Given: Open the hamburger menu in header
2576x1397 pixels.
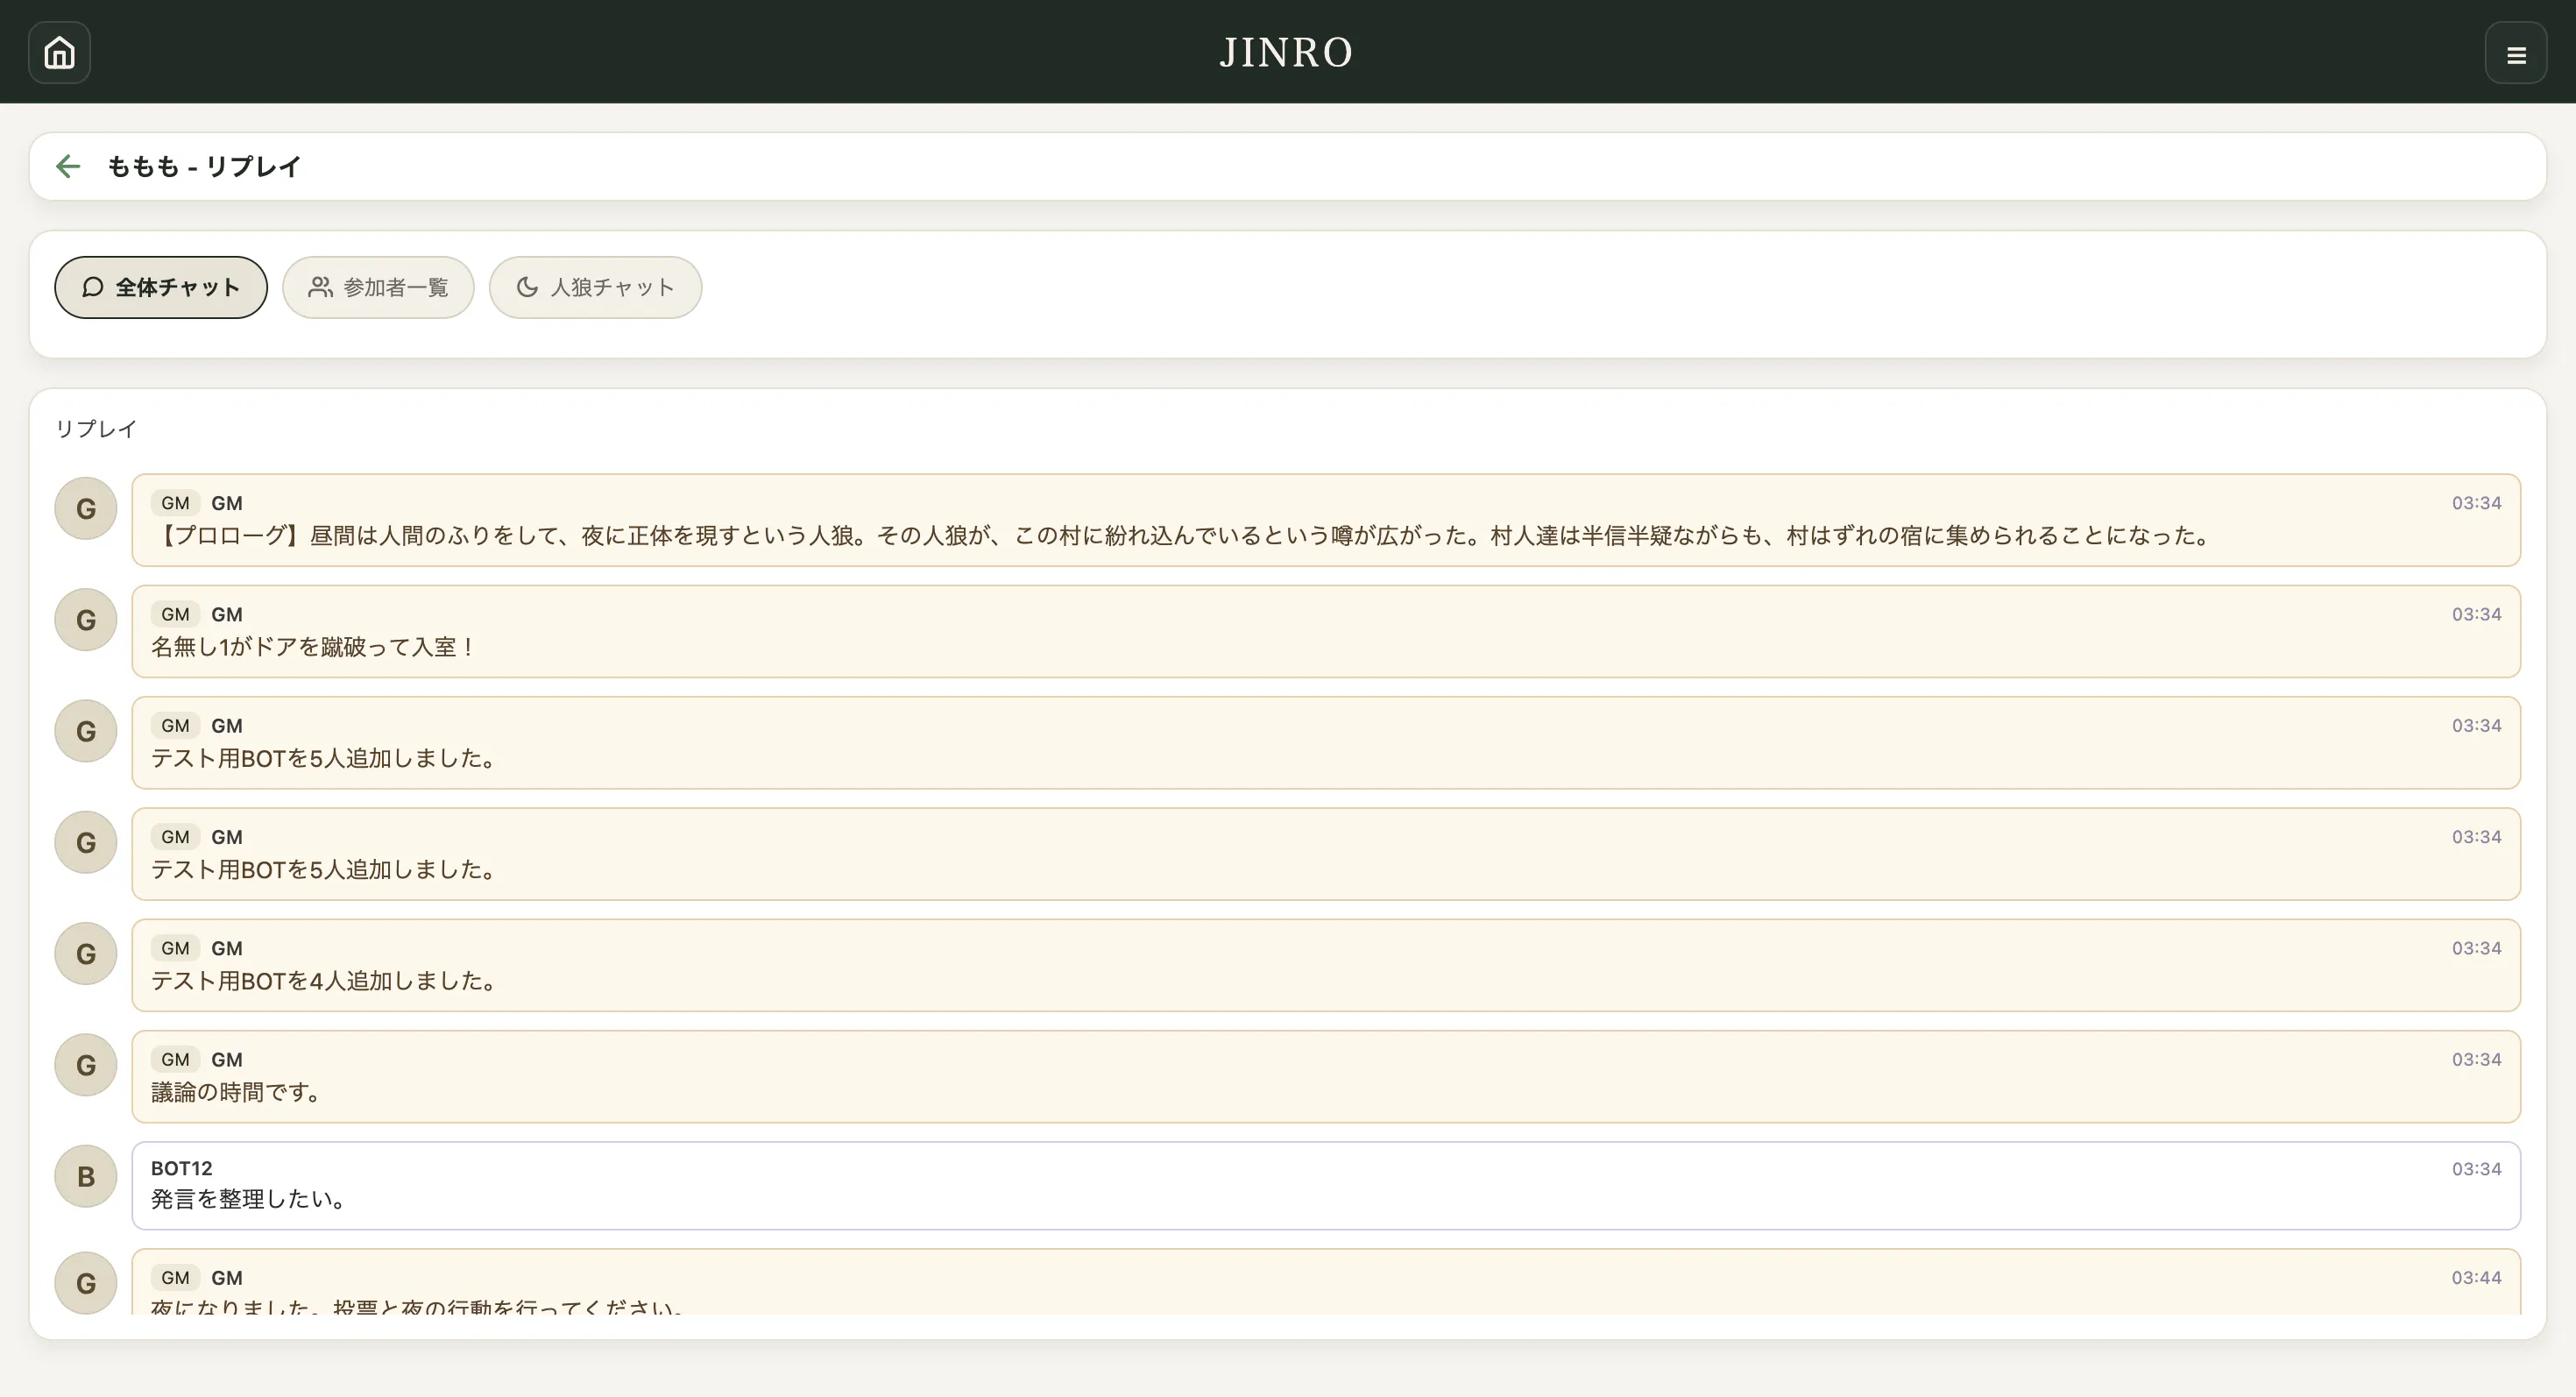Looking at the screenshot, I should pos(2515,54).
